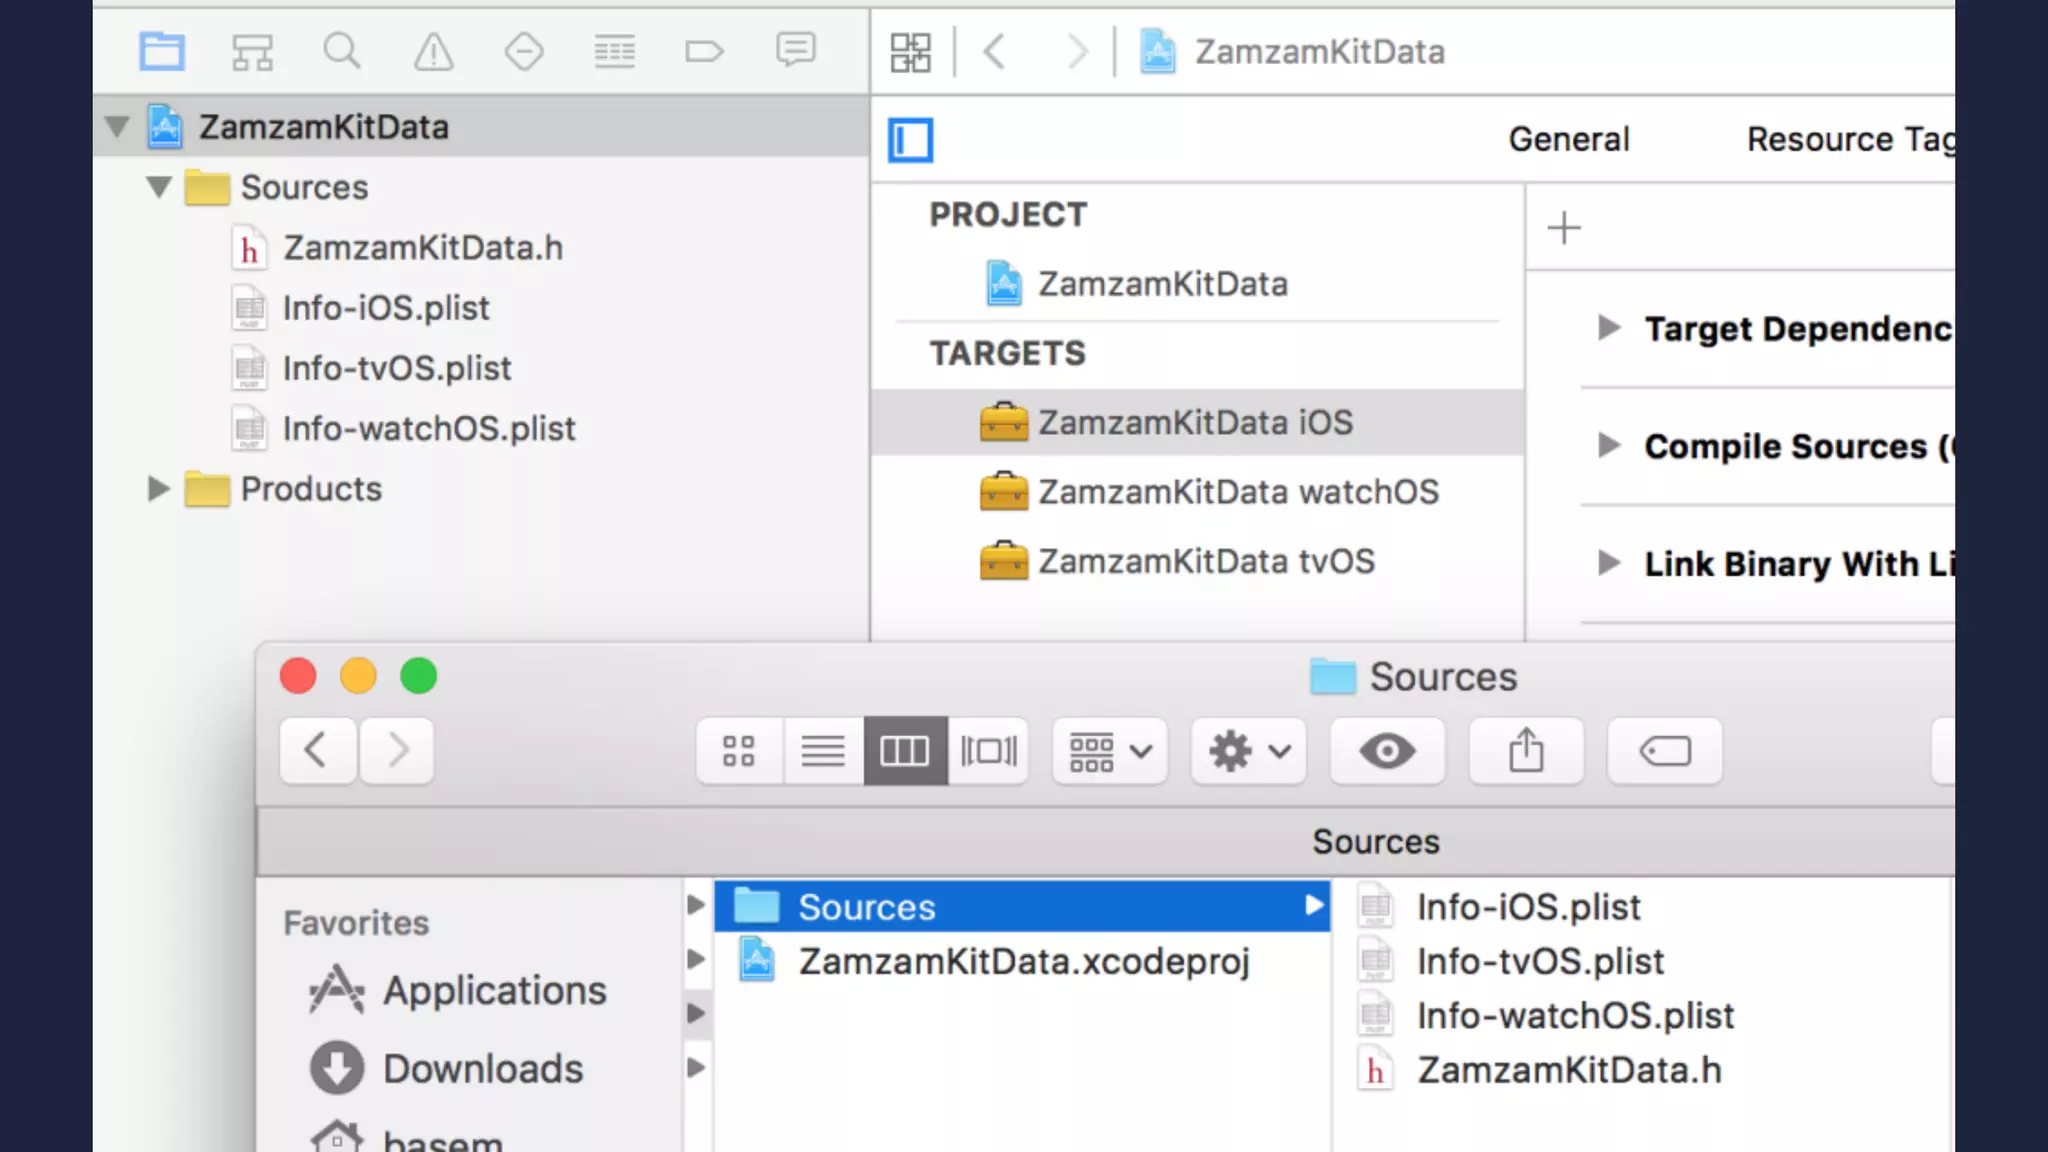This screenshot has height=1152, width=2048.
Task: Select ZamzamKitData.xcodeproj in Finder
Action: pyautogui.click(x=1023, y=961)
